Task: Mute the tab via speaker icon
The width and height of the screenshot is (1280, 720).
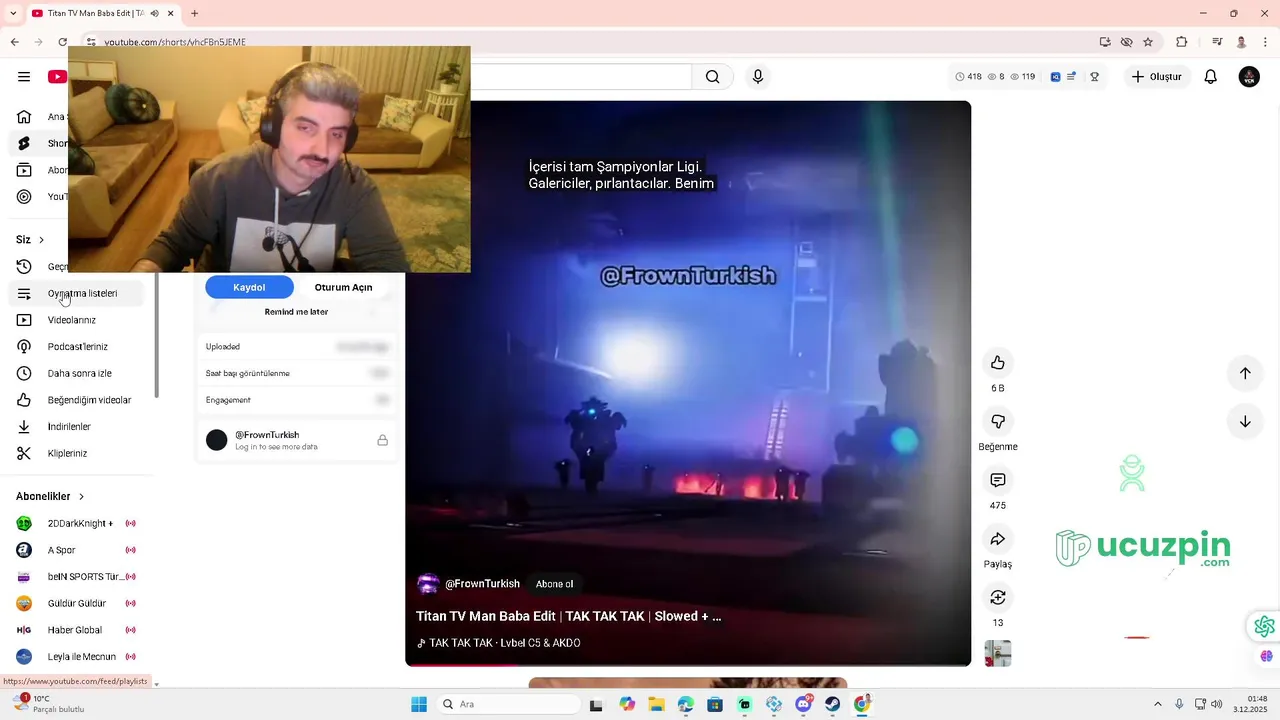Action: (154, 13)
